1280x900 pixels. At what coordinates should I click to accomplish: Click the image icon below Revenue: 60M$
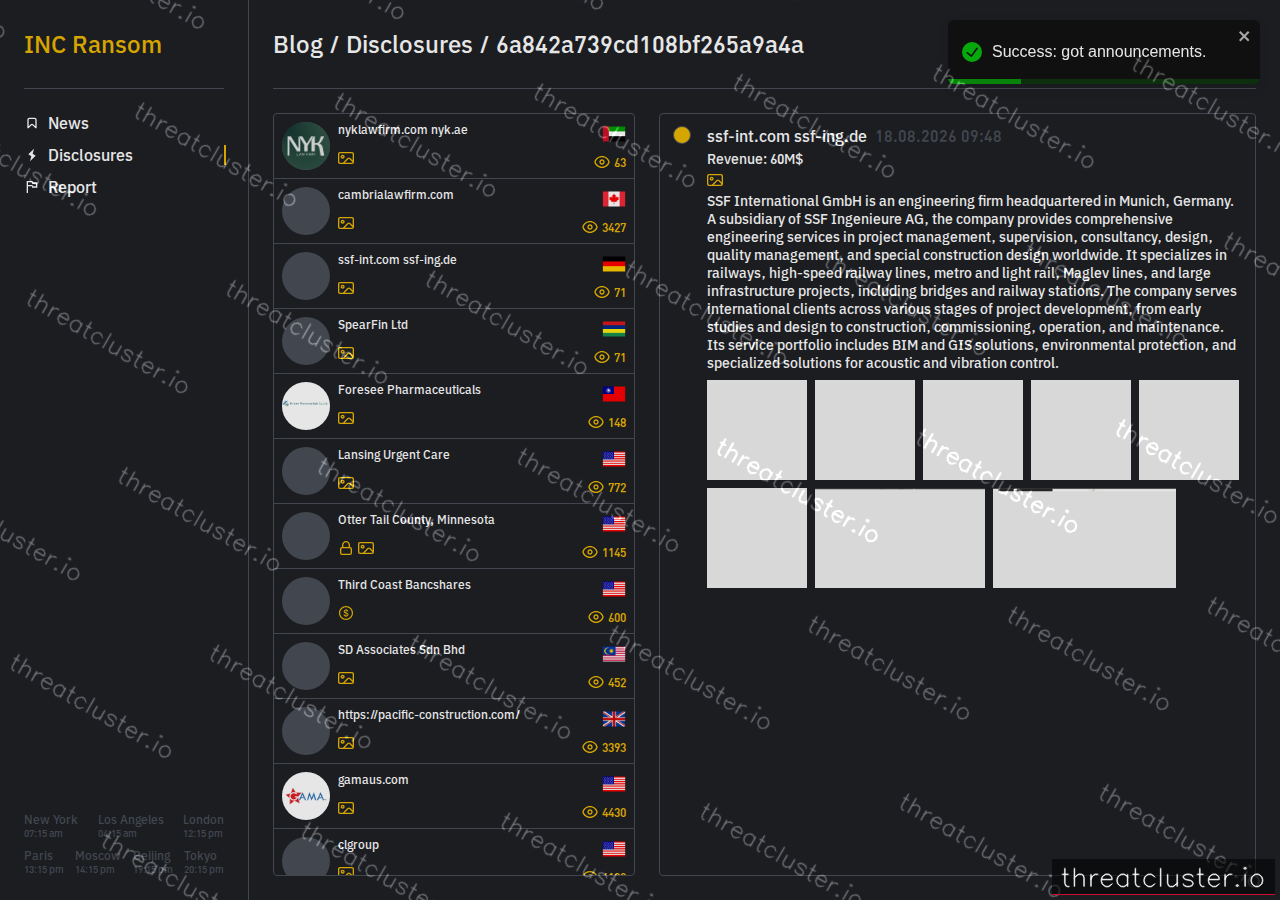715,180
